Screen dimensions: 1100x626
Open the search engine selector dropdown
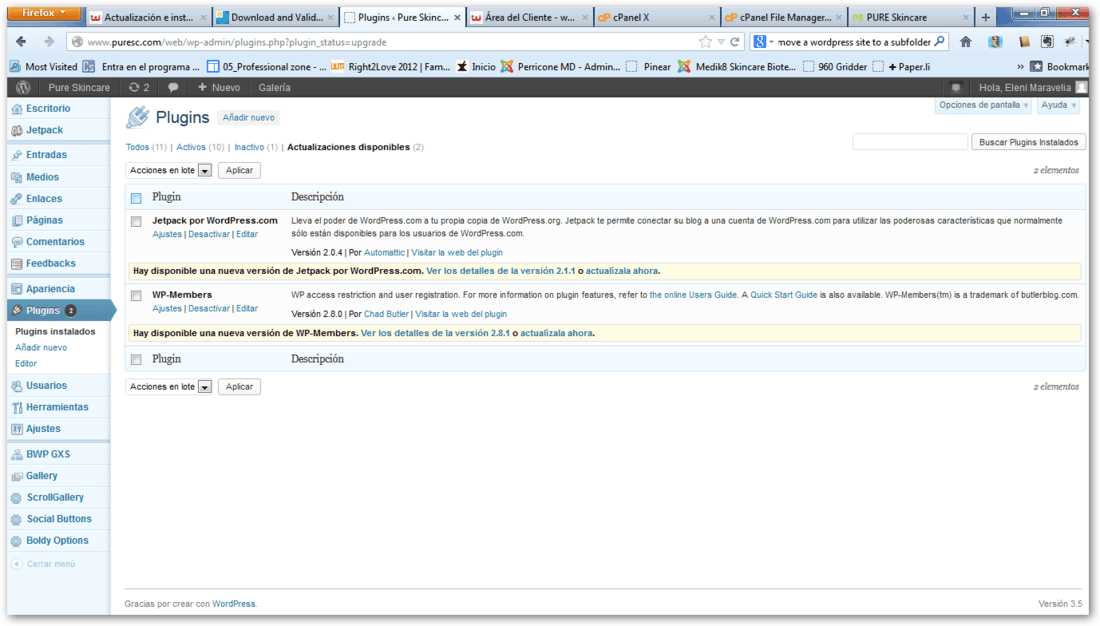763,42
